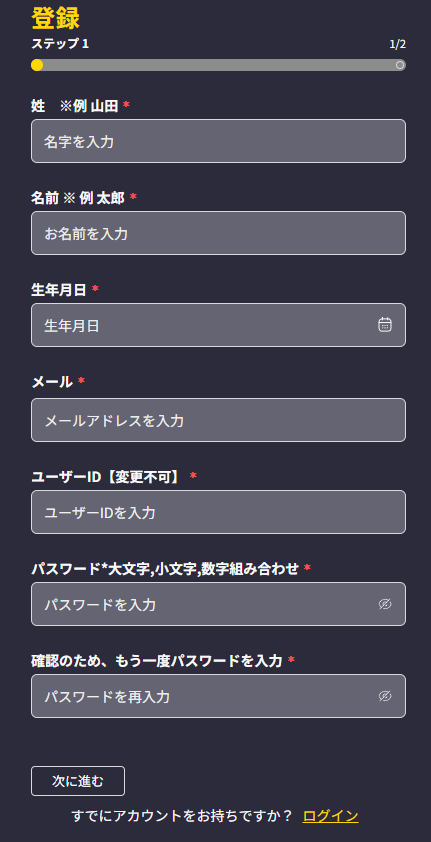
Task: Open the calendar picker for 生年月日
Action: tap(385, 324)
